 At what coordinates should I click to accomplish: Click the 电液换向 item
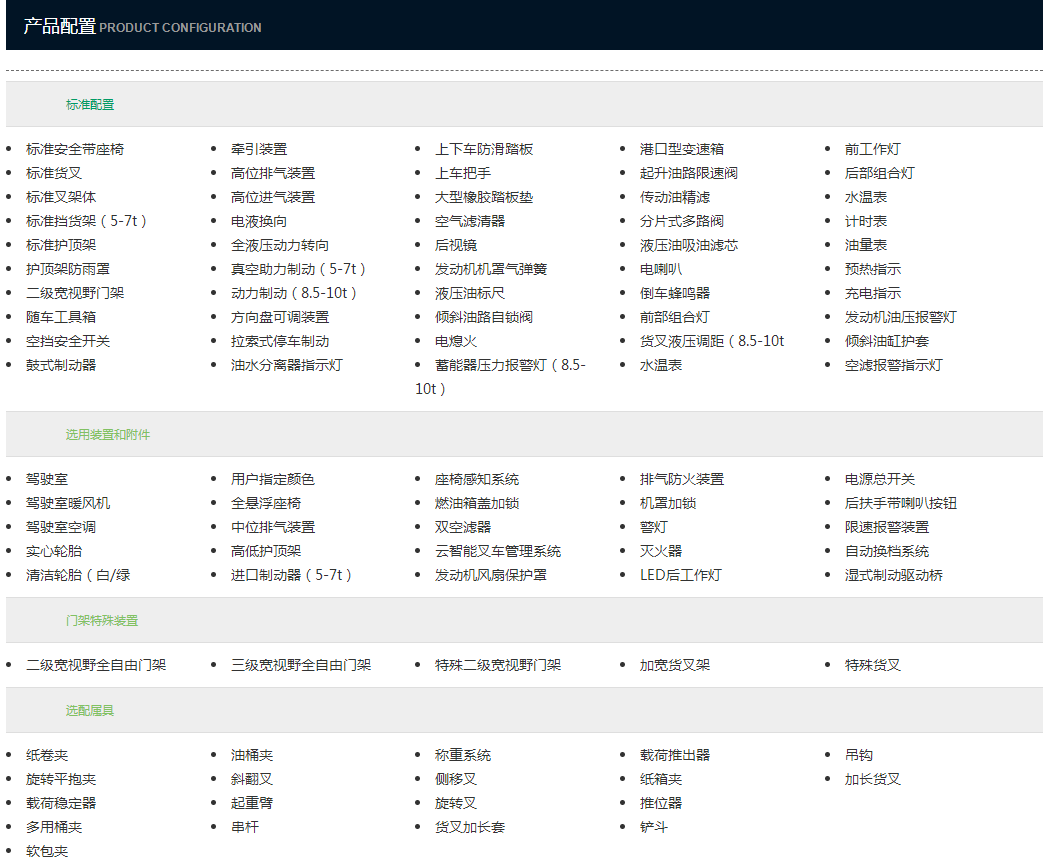tap(259, 222)
